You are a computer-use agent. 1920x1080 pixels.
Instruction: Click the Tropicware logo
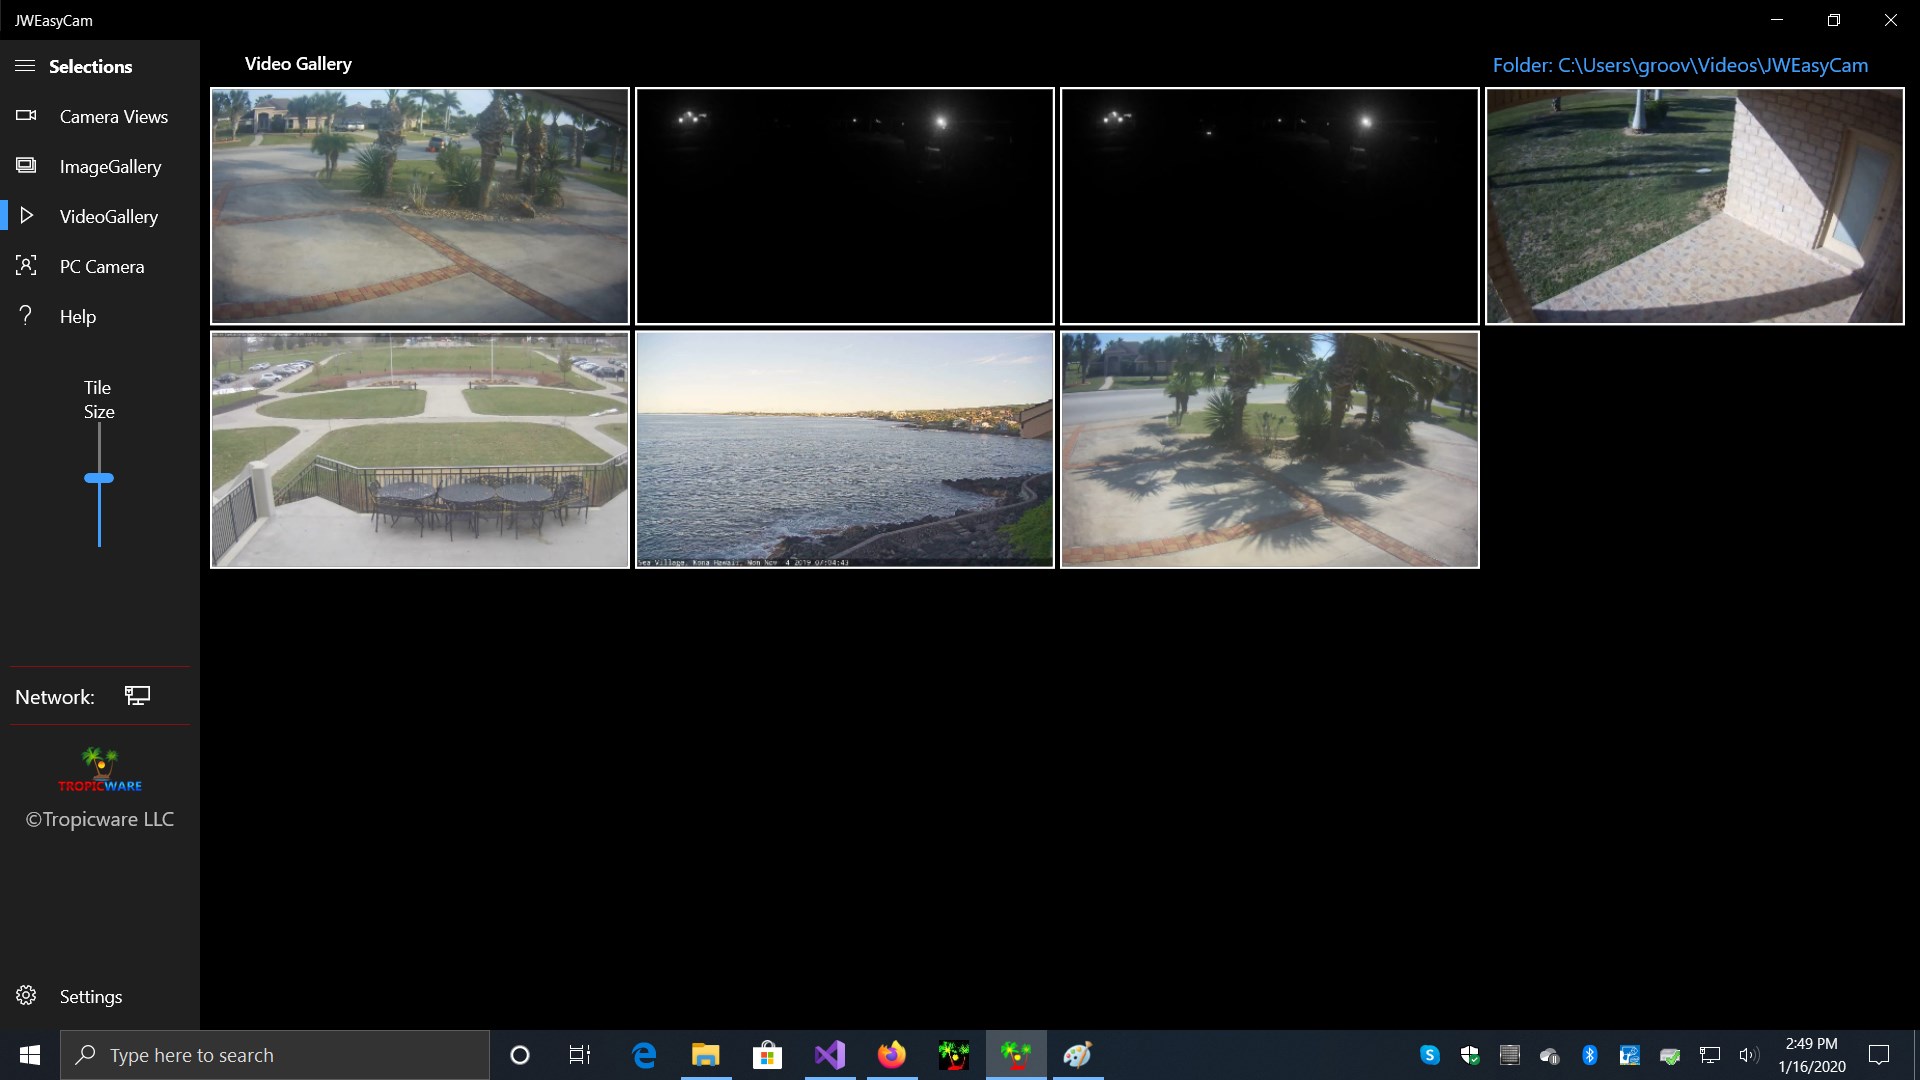click(x=100, y=770)
